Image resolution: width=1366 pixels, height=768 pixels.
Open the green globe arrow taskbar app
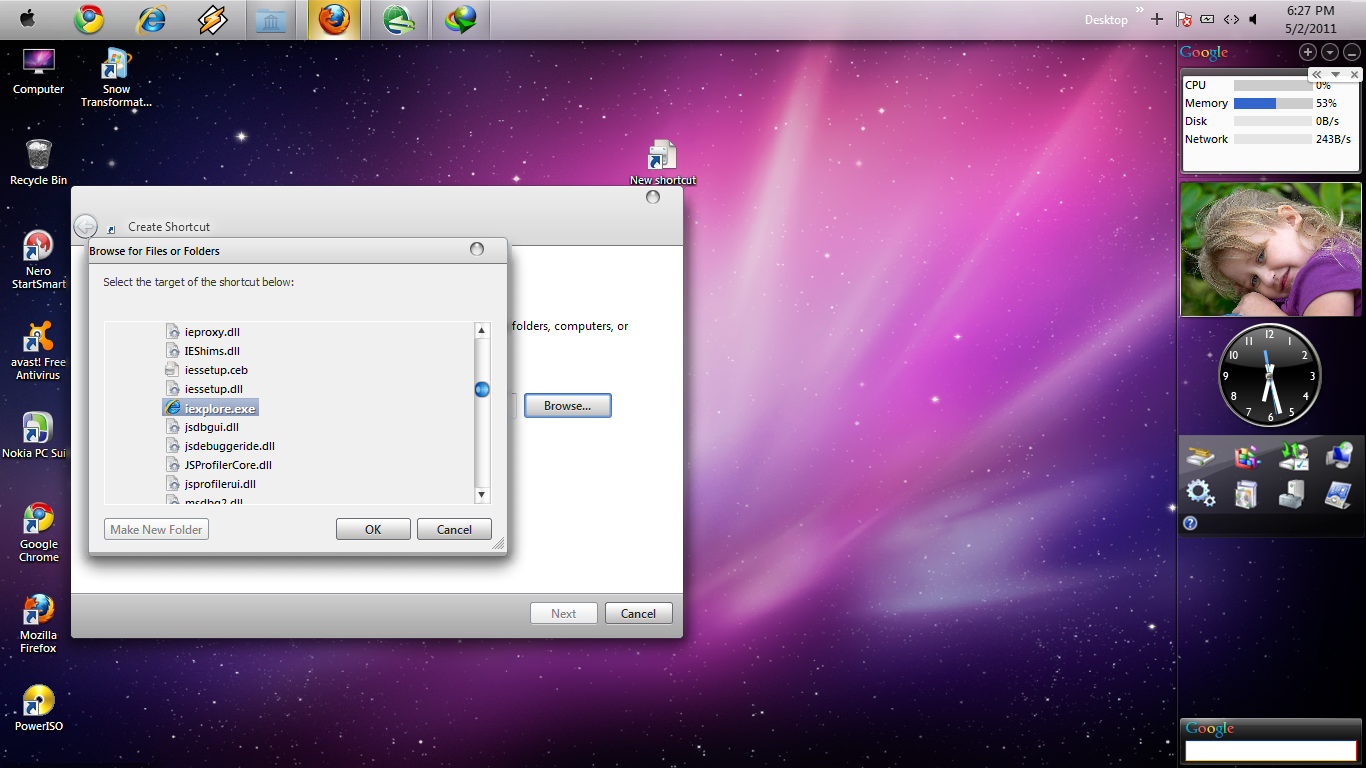pos(399,19)
